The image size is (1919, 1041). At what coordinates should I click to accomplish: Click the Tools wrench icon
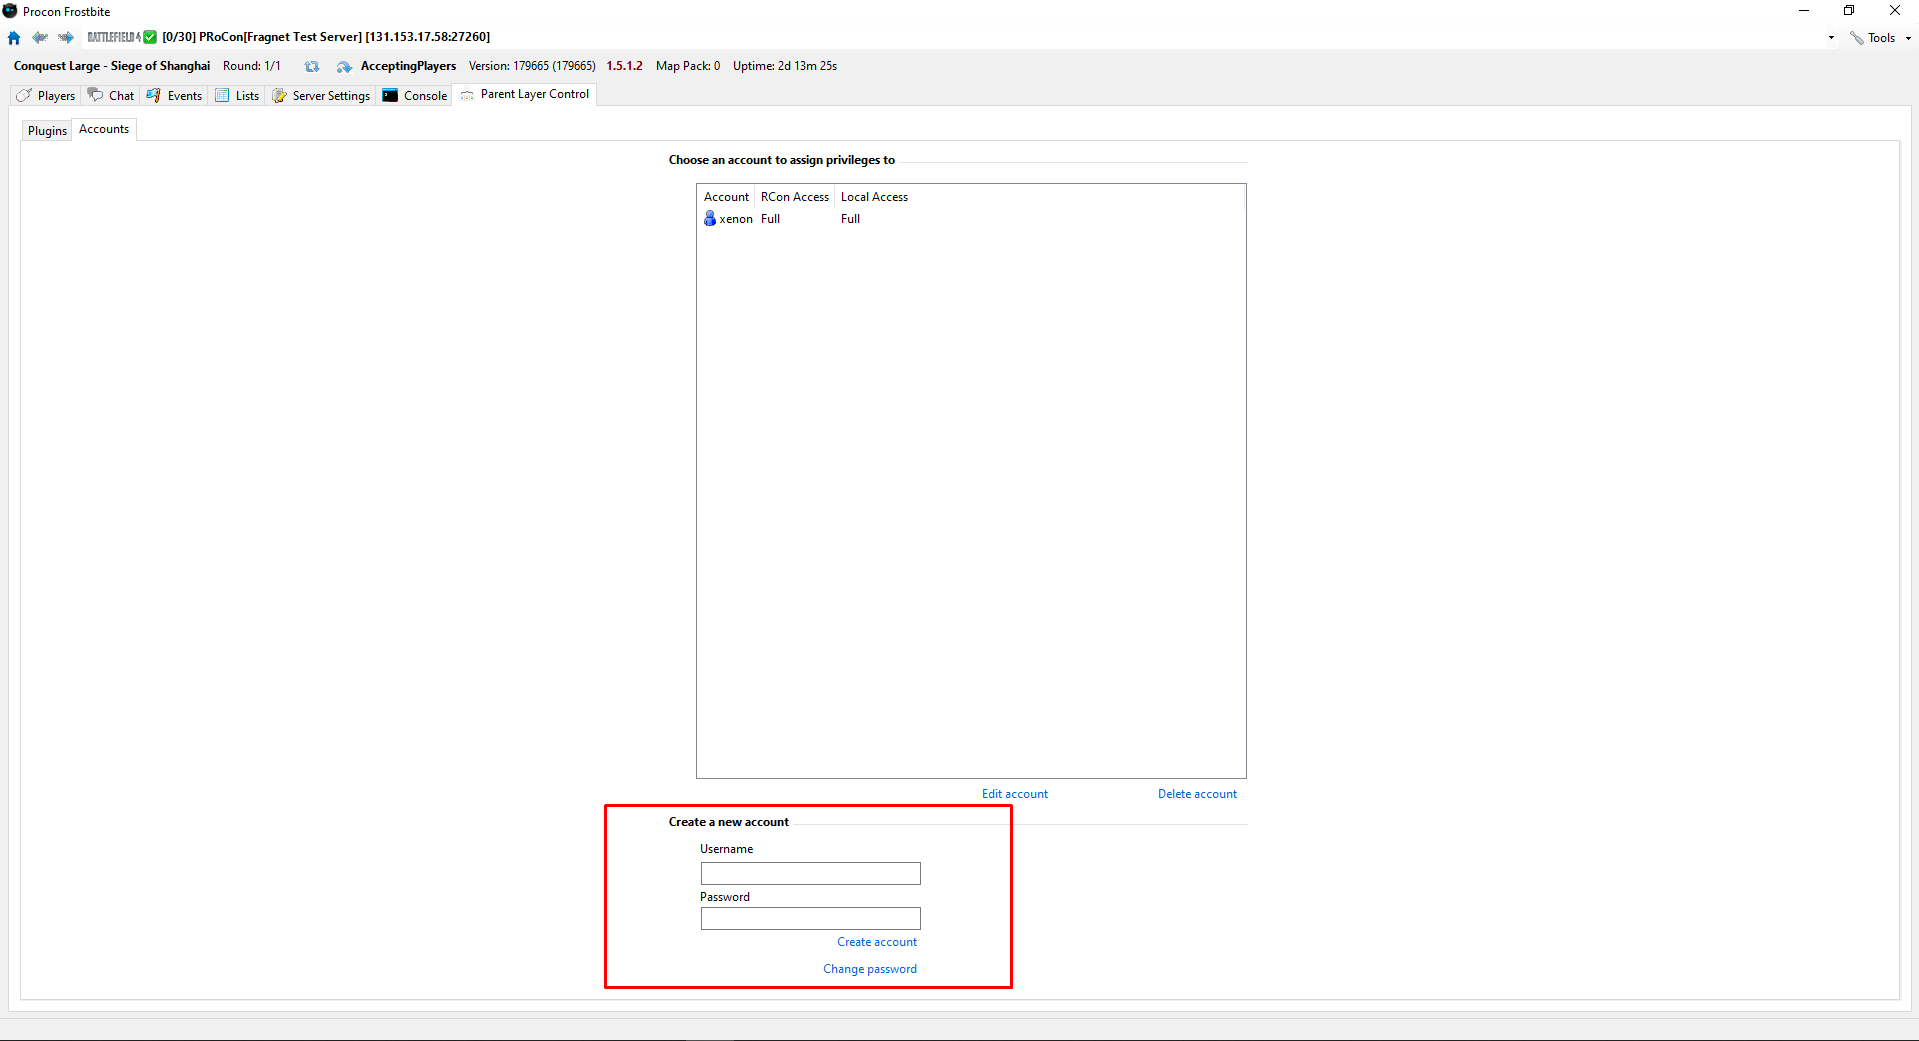pos(1856,38)
